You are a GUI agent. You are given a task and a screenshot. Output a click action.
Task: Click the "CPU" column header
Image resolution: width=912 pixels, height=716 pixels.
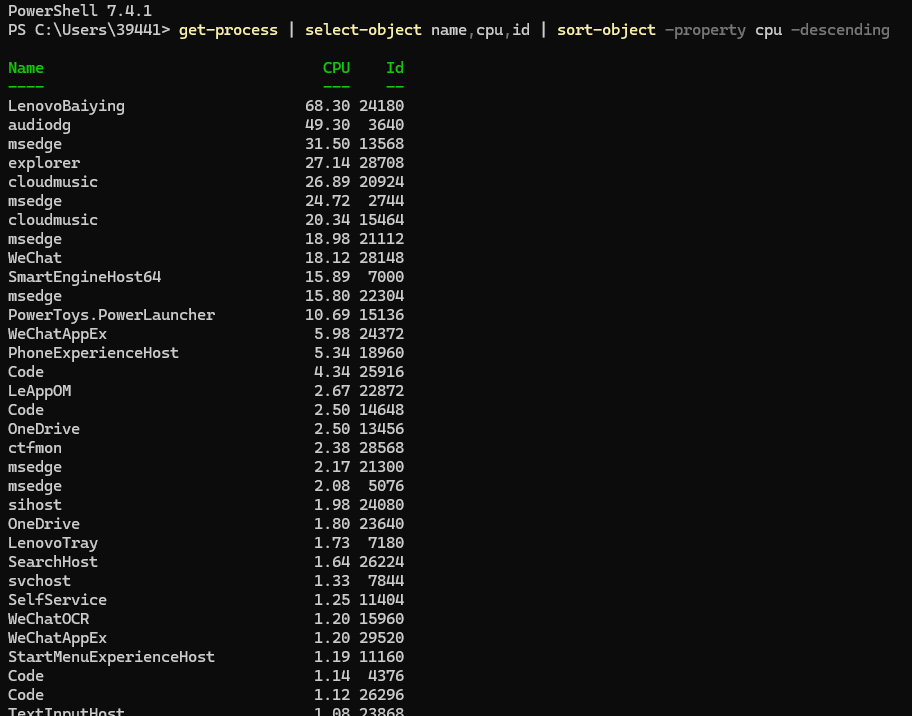pyautogui.click(x=336, y=68)
